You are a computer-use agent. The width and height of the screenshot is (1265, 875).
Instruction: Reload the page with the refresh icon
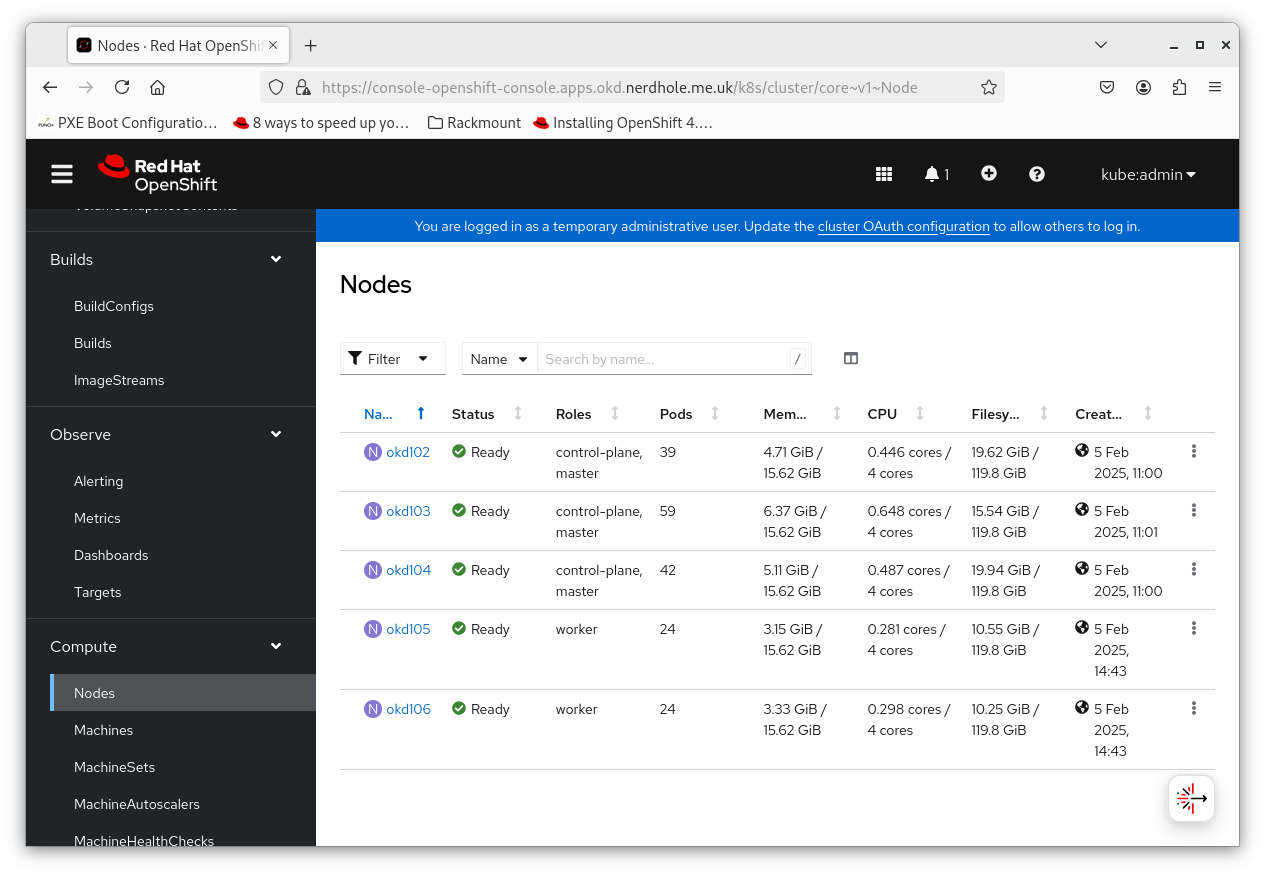tap(122, 87)
